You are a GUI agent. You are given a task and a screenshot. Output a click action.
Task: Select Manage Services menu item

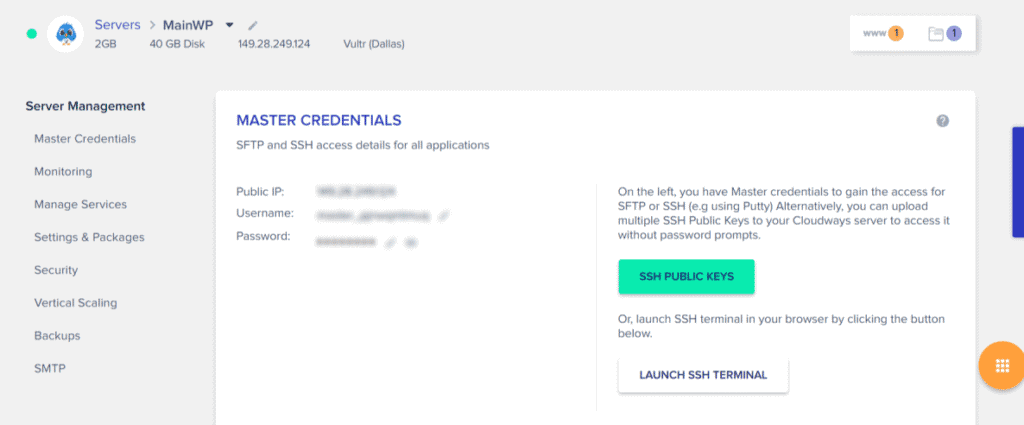click(80, 204)
